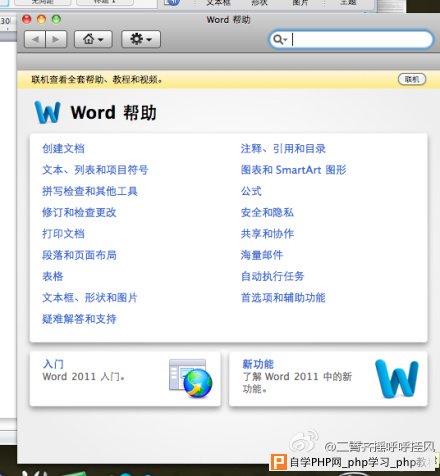
Task: Open the 入门 link
Action: point(53,364)
